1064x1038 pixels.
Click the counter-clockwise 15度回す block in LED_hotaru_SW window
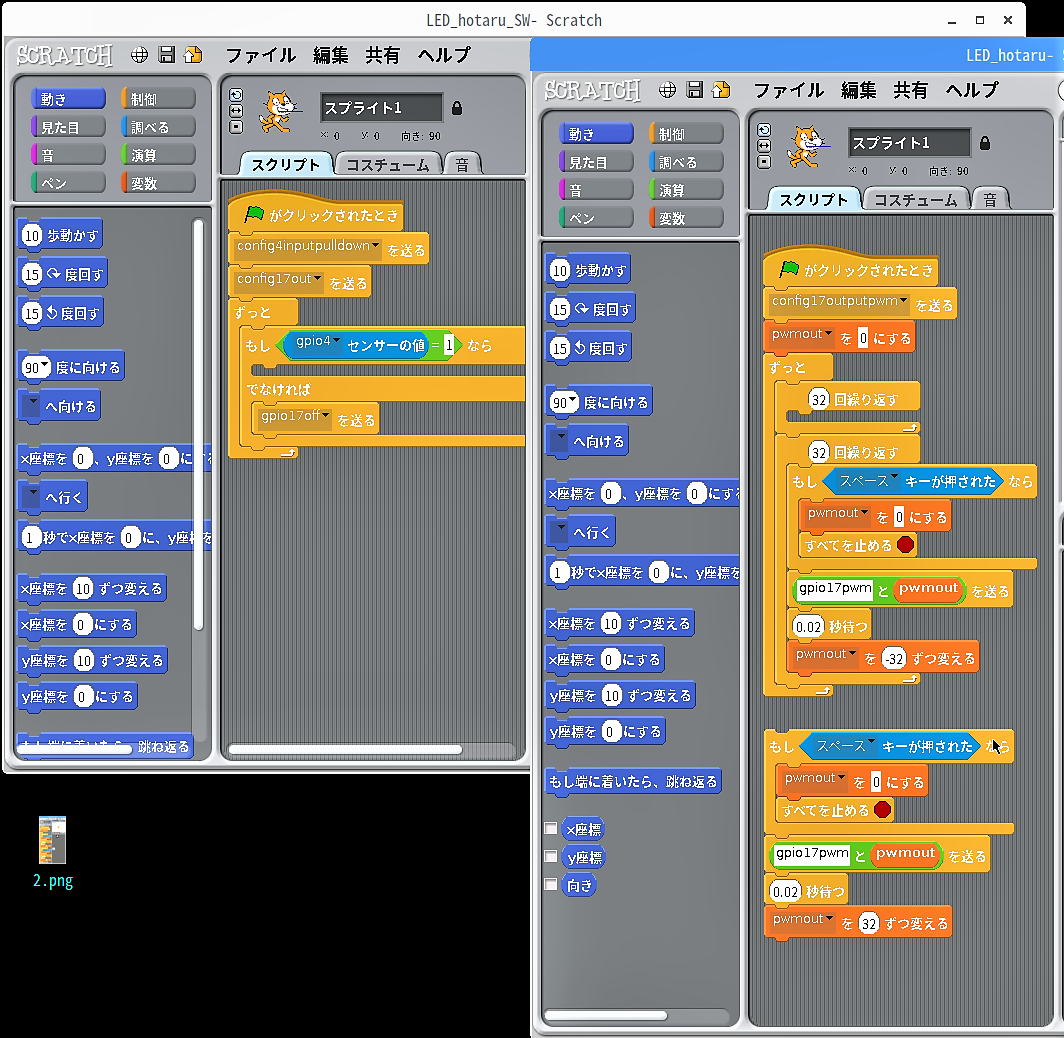click(x=61, y=313)
